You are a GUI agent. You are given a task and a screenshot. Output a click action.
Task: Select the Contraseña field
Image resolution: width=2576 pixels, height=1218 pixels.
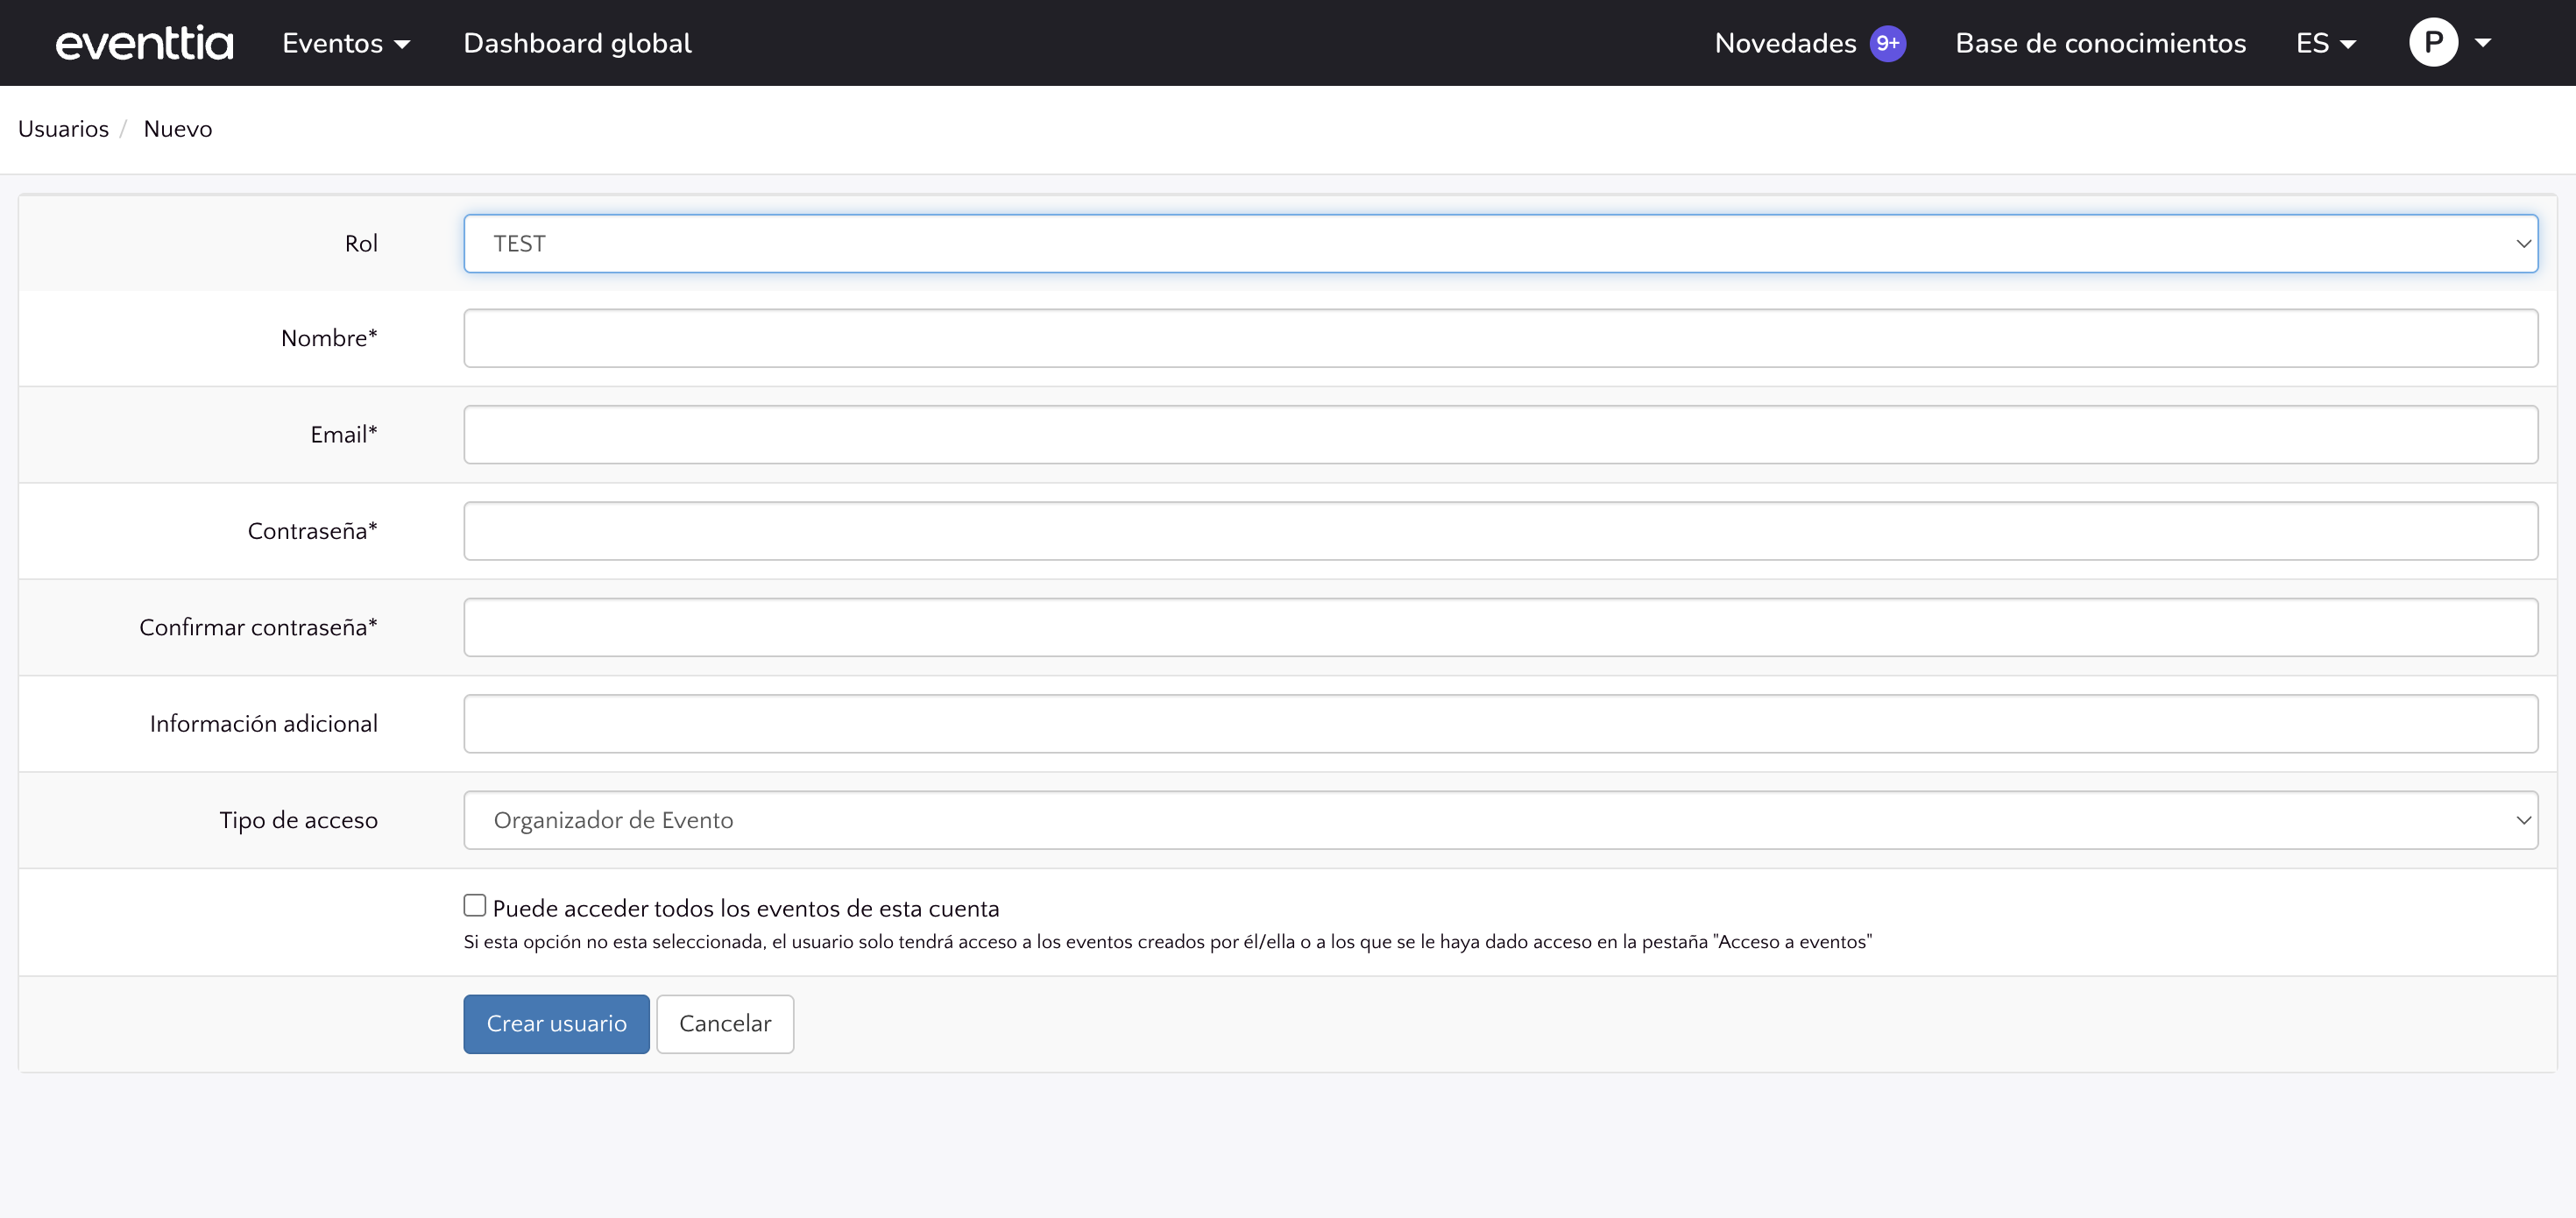[x=1500, y=531]
